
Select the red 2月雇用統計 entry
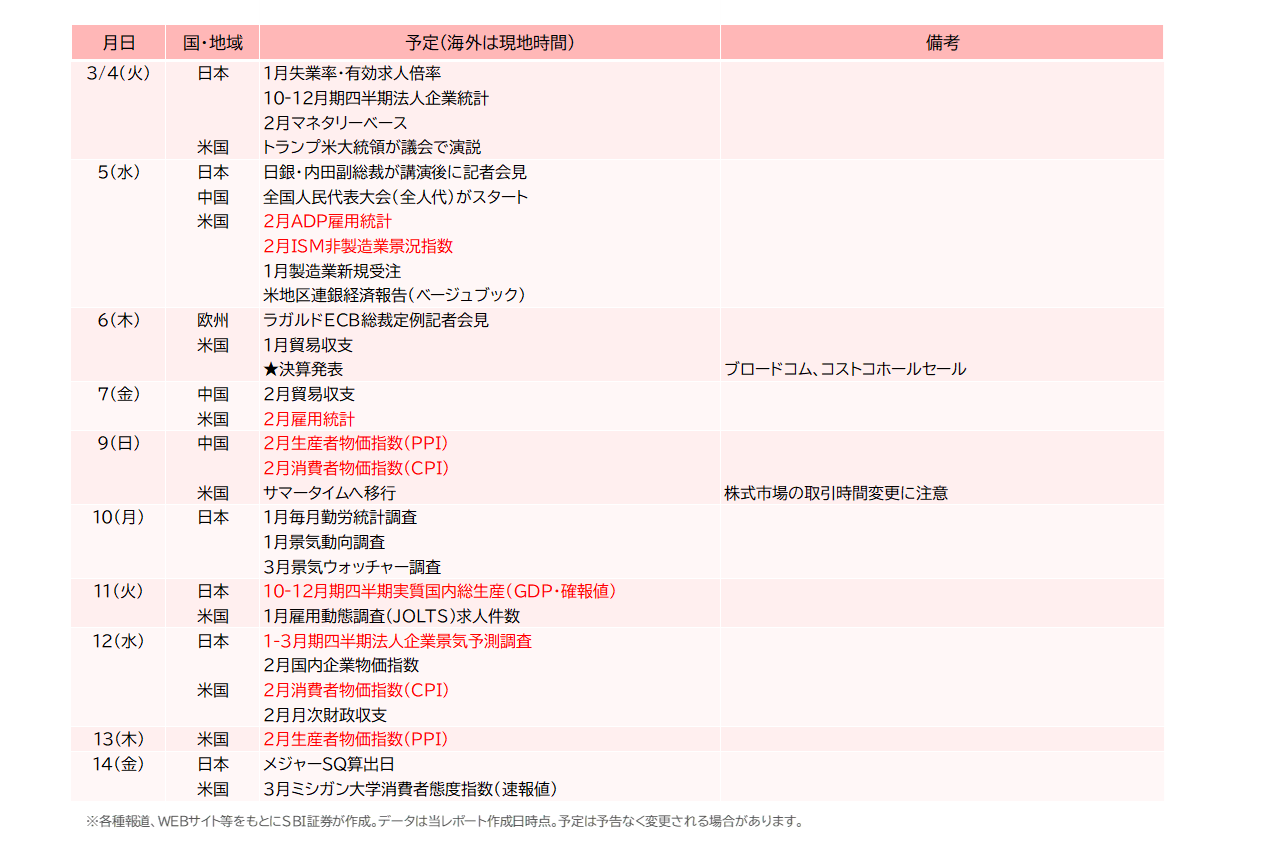pos(309,419)
